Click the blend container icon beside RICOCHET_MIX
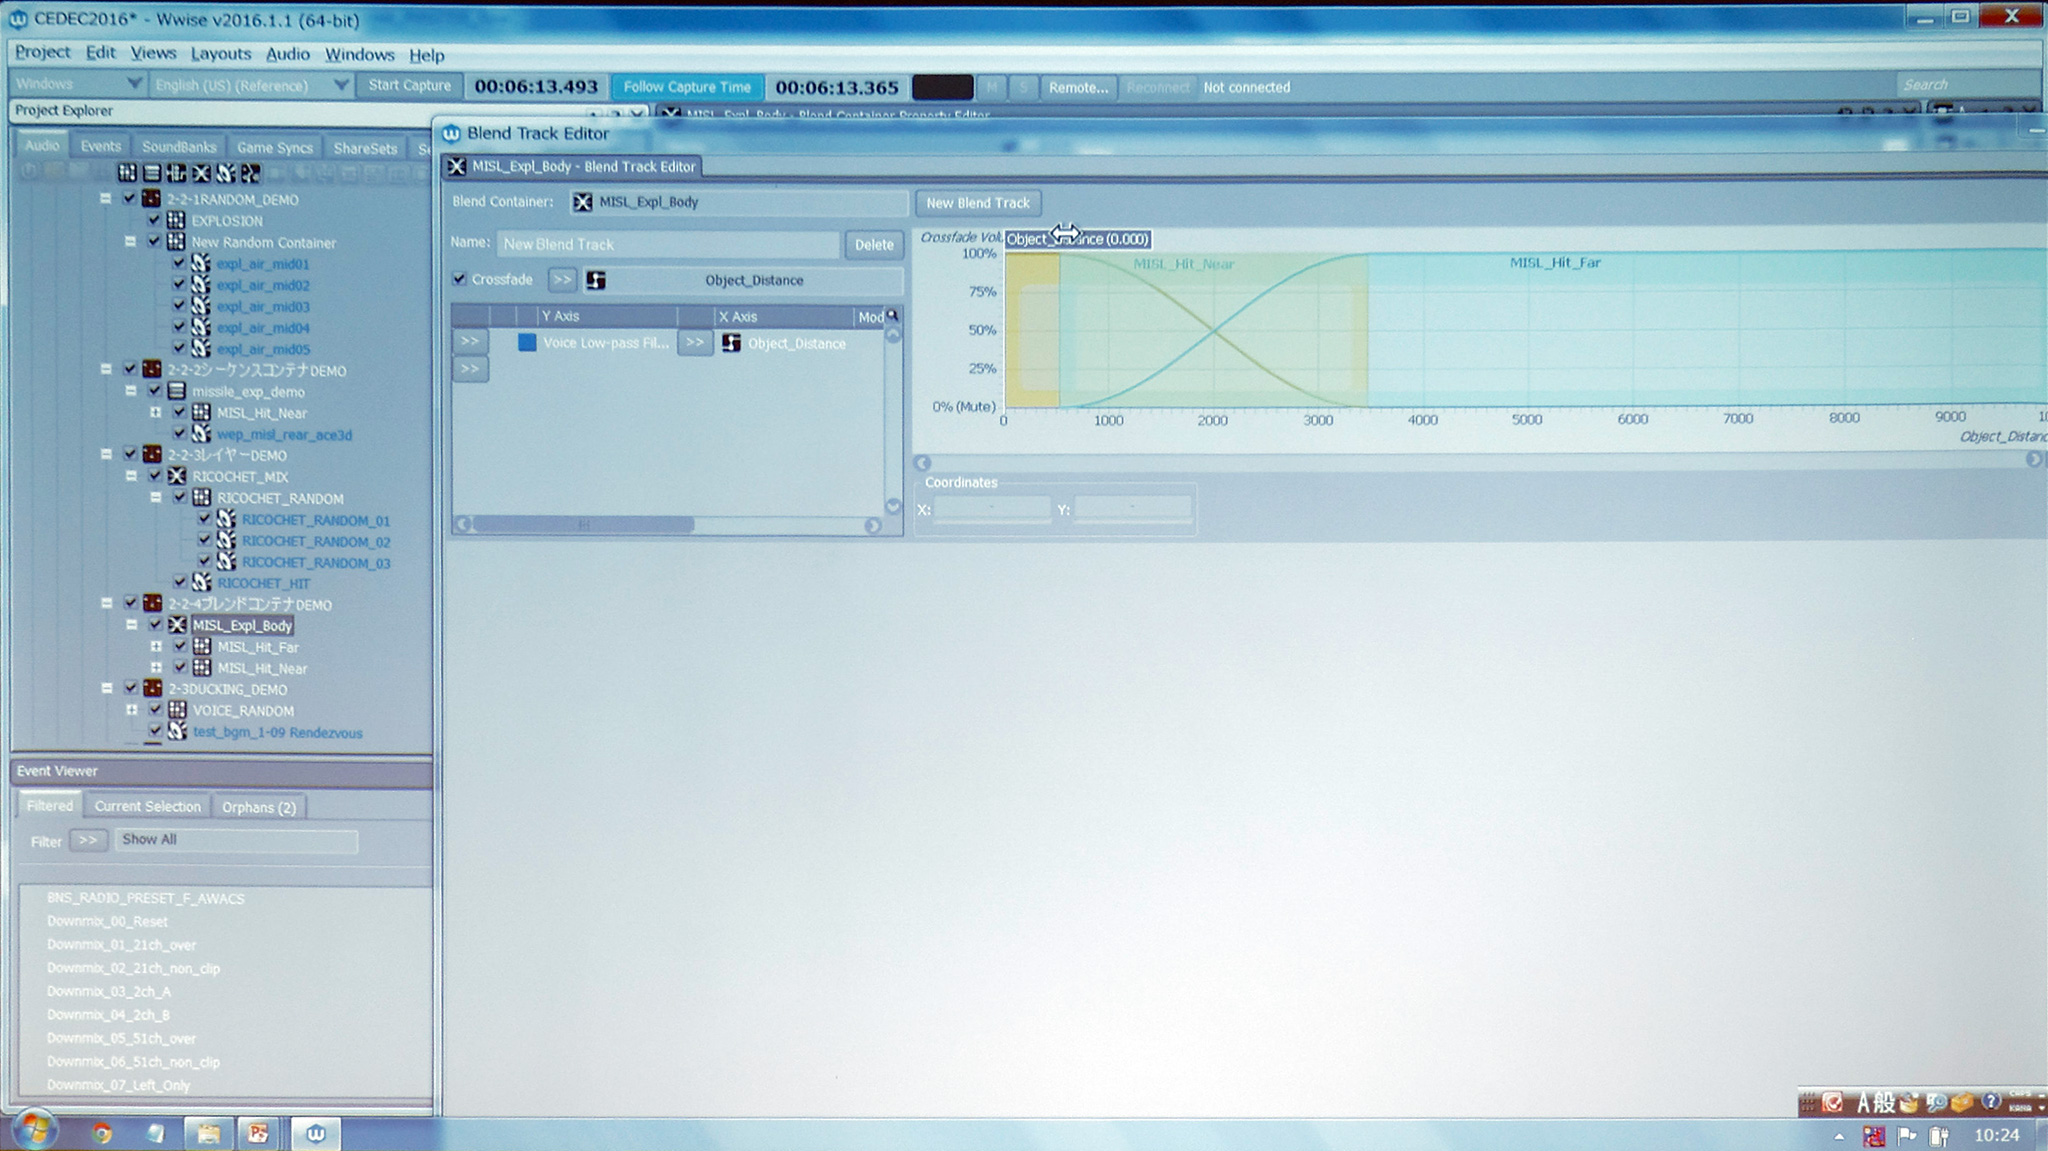2048x1151 pixels. coord(177,476)
